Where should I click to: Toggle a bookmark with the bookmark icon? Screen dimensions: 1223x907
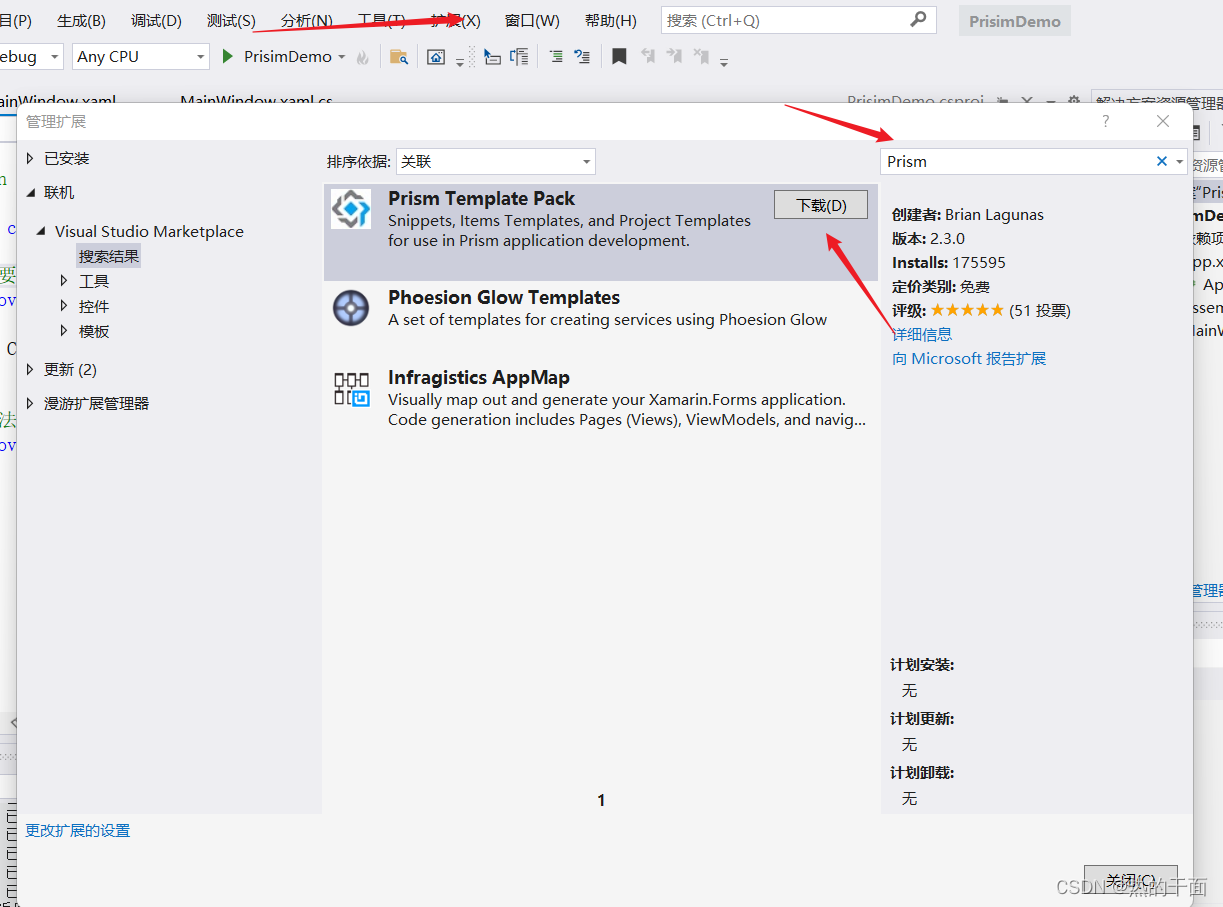619,57
